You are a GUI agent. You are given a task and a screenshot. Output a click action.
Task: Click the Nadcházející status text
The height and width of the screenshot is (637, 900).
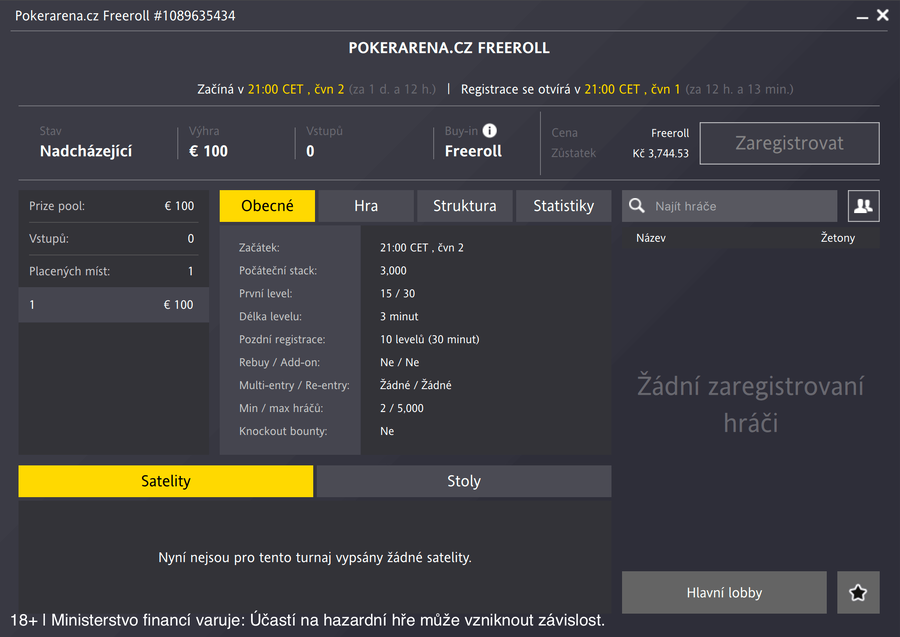86,151
